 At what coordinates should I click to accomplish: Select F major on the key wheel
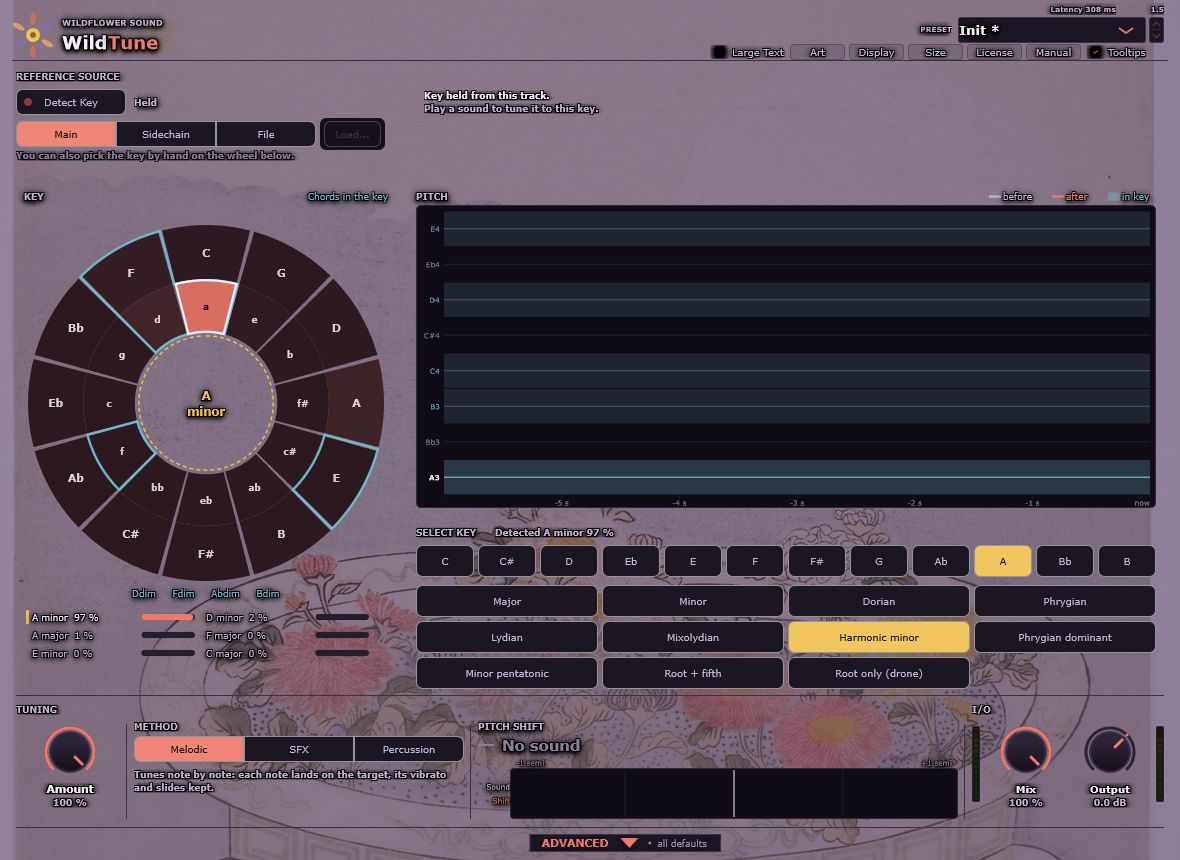click(x=131, y=273)
